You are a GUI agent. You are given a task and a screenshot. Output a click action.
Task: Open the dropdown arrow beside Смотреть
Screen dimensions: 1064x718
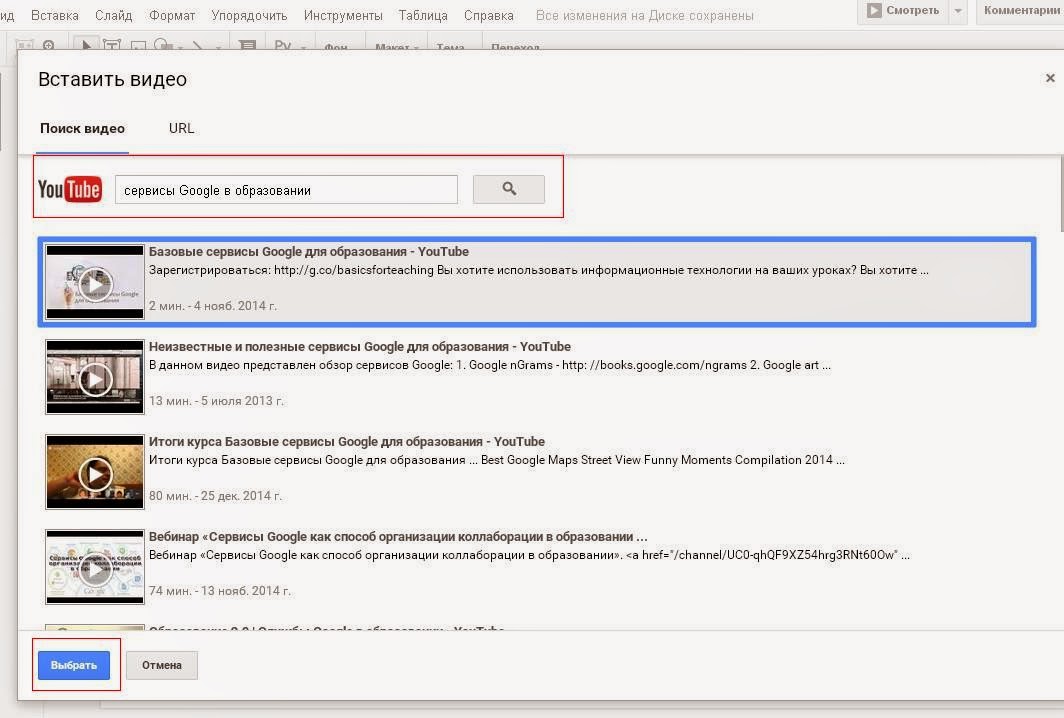pyautogui.click(x=957, y=11)
